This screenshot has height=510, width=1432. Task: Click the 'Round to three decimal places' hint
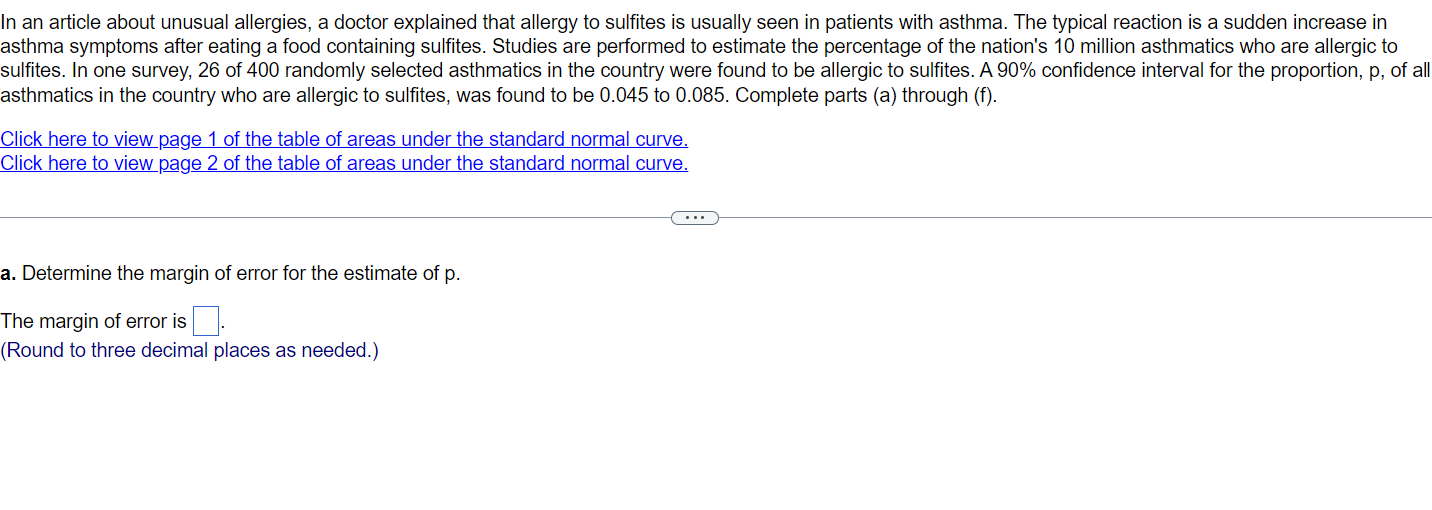point(189,350)
